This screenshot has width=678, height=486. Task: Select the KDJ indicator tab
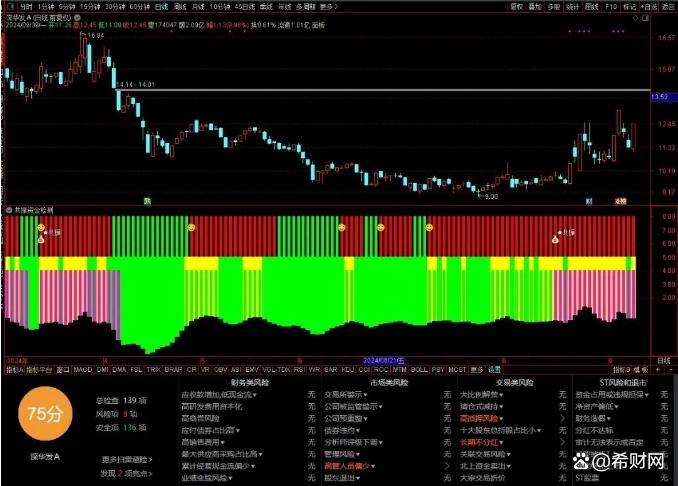click(x=348, y=370)
